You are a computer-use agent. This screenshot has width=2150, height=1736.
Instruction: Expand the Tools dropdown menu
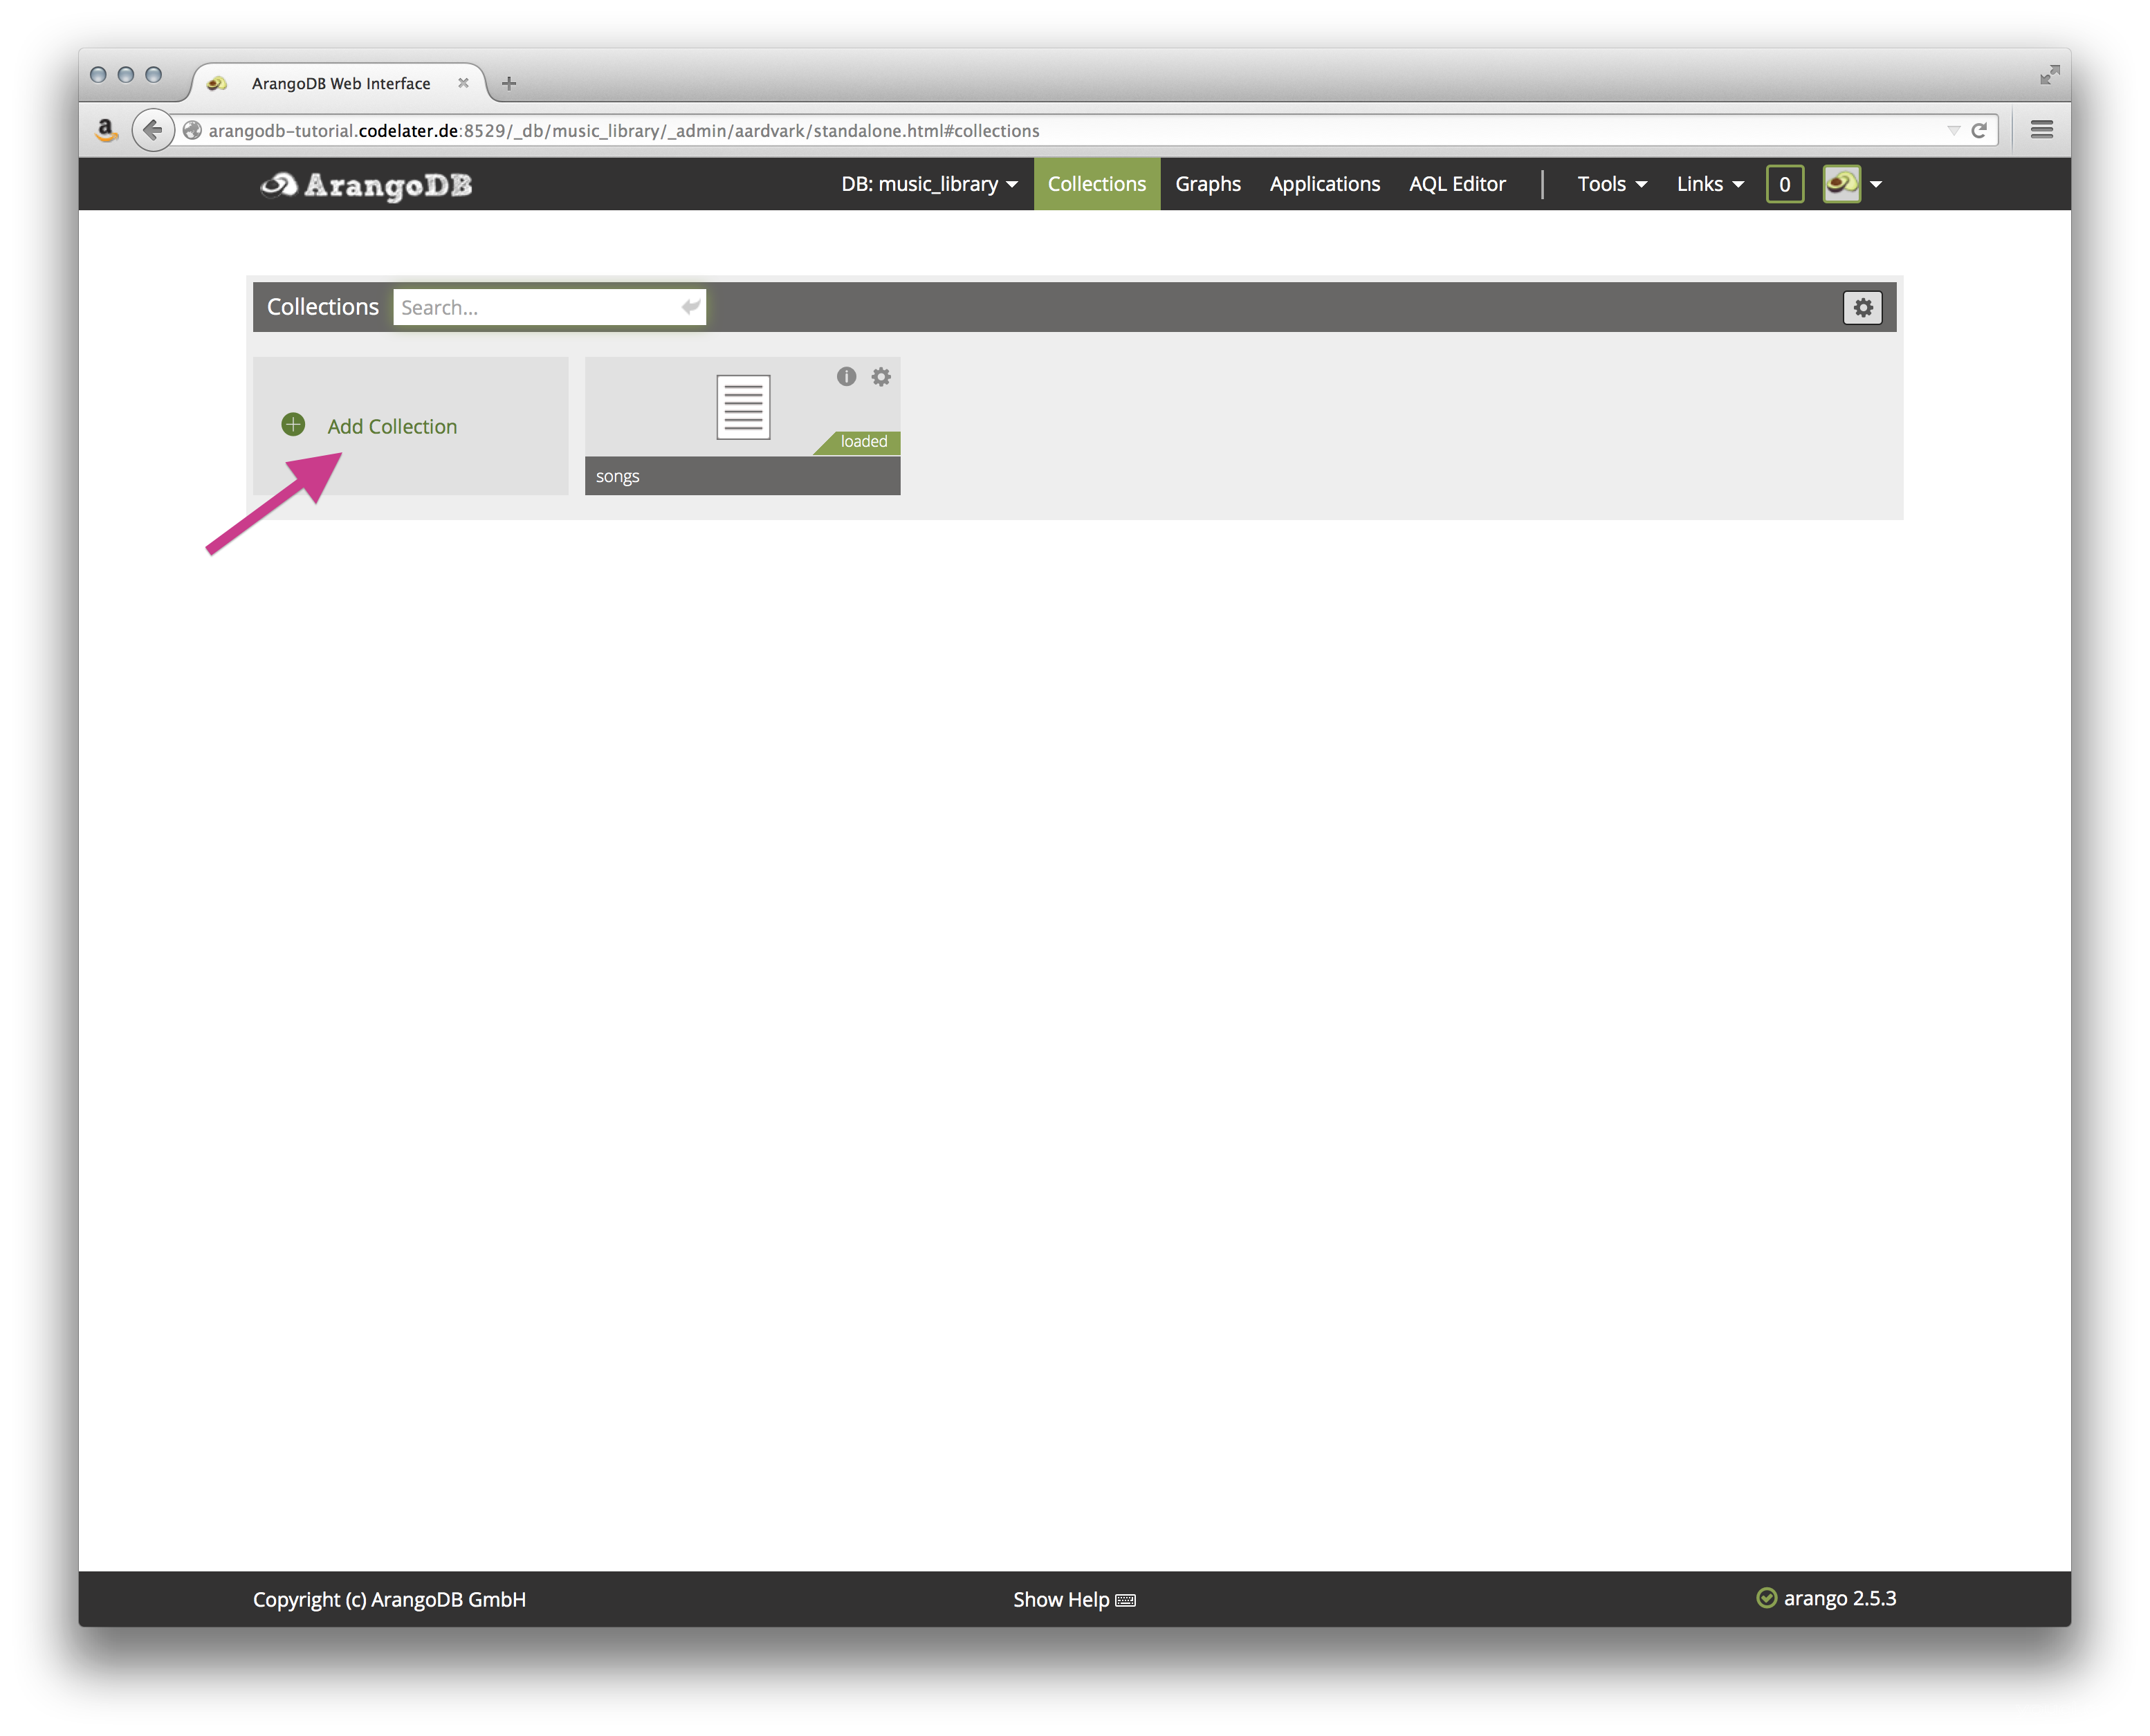pyautogui.click(x=1610, y=184)
